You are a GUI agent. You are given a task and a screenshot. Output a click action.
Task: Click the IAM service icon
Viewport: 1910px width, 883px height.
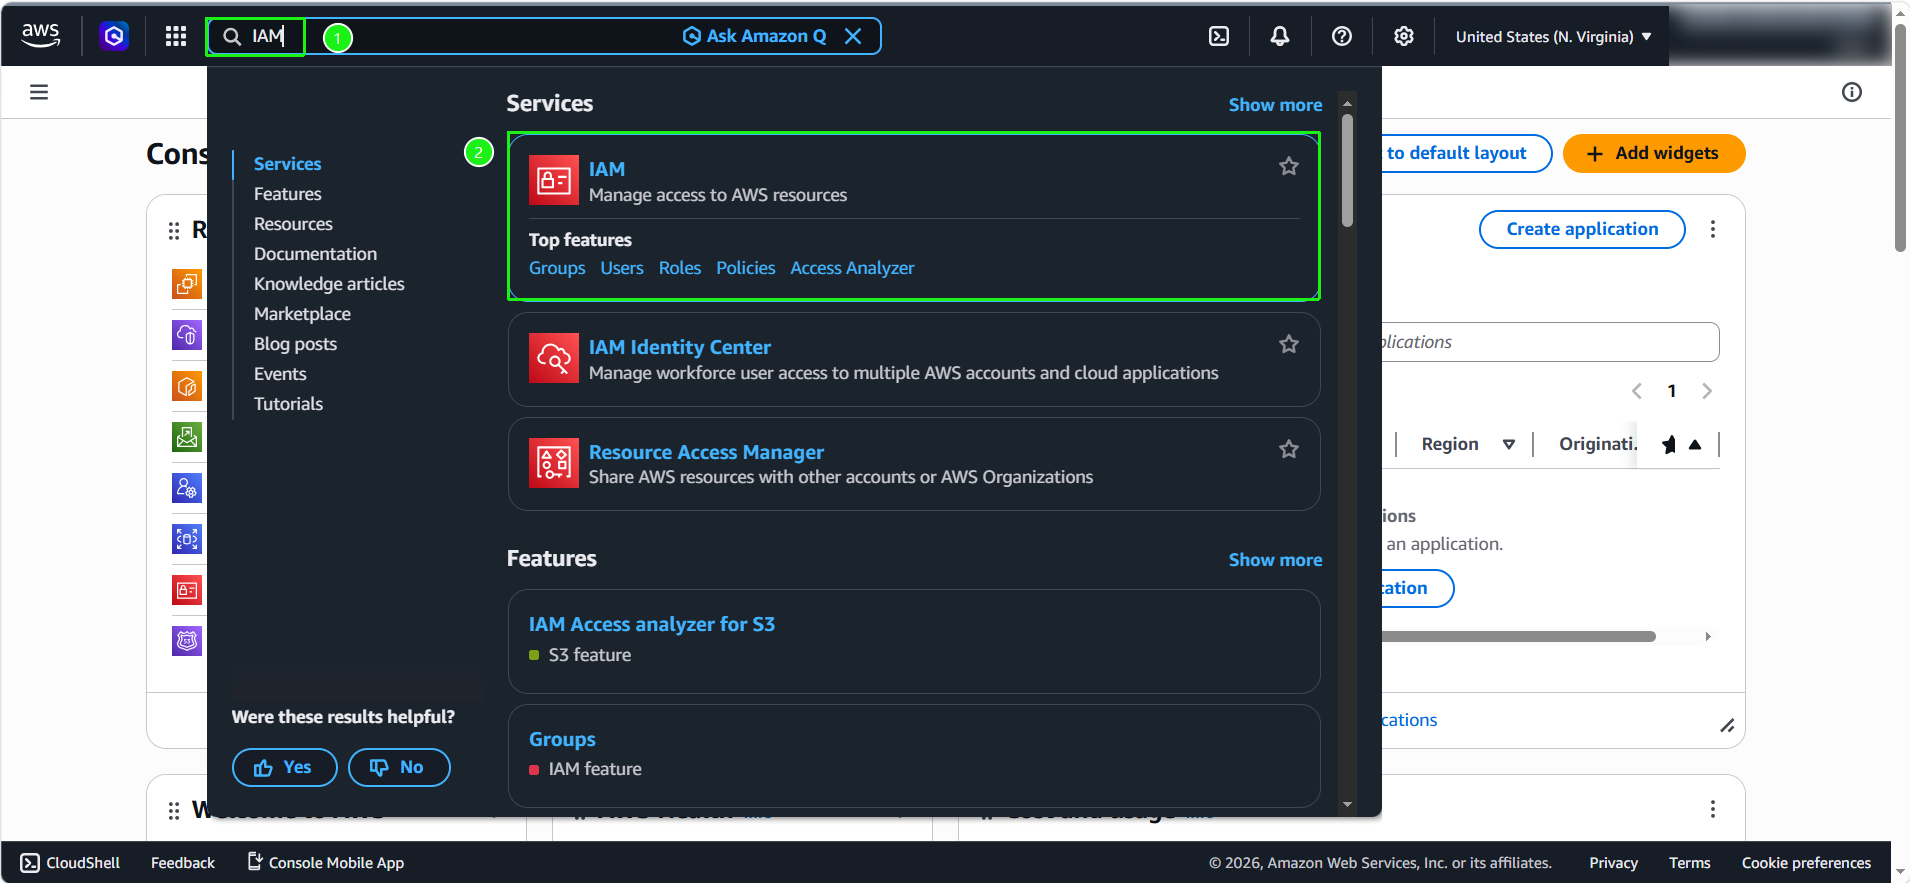554,180
